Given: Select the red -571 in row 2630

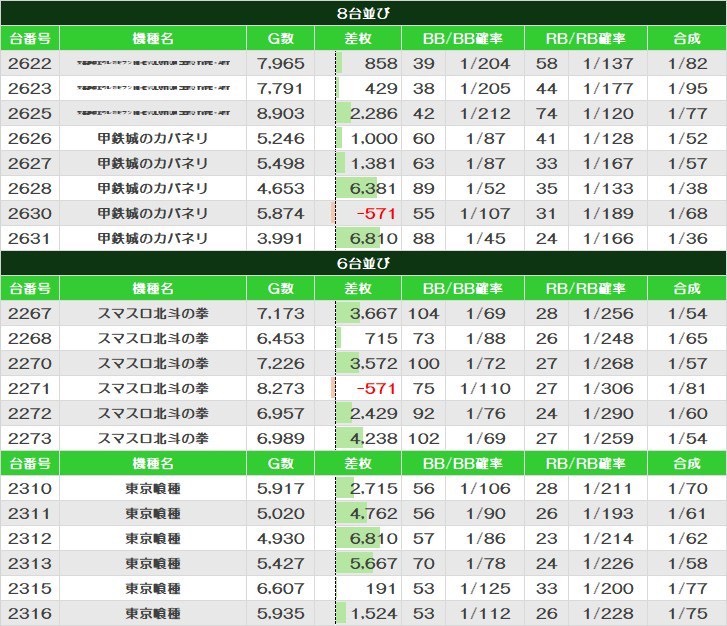Looking at the screenshot, I should 376,214.
